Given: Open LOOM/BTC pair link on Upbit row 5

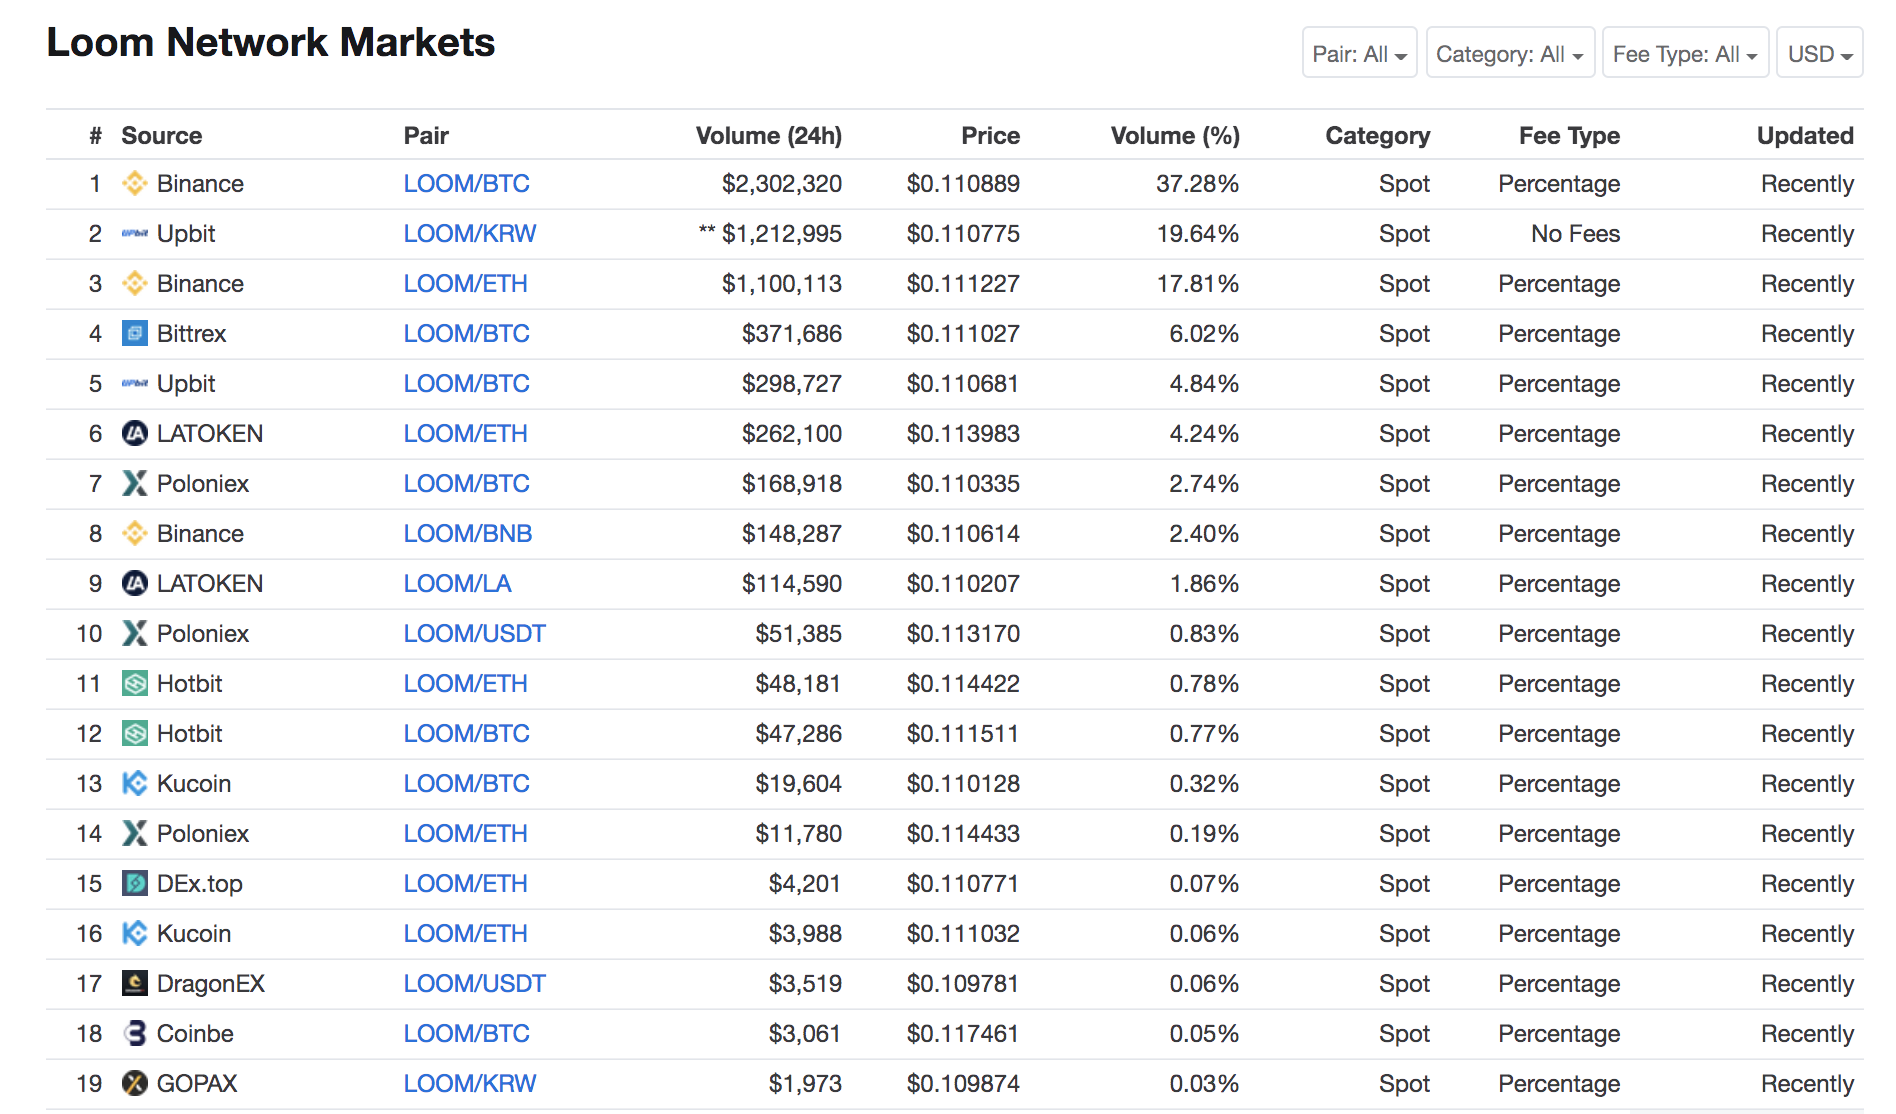Looking at the screenshot, I should point(466,383).
